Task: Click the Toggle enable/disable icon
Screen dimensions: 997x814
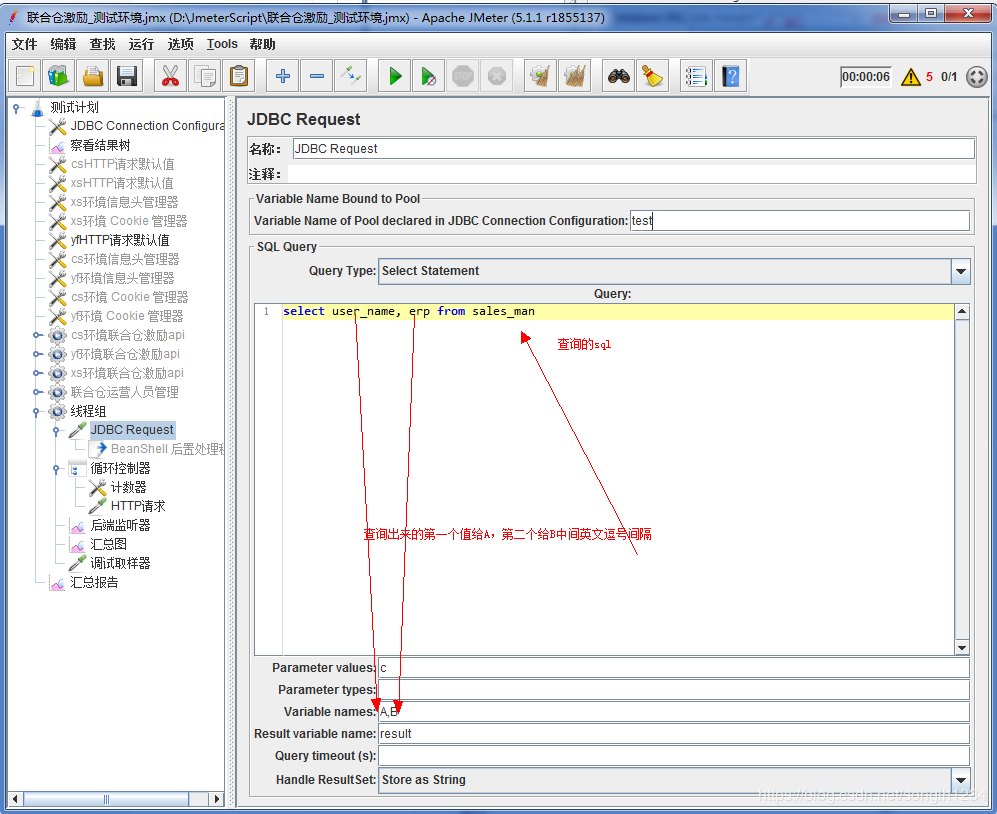Action: (351, 77)
